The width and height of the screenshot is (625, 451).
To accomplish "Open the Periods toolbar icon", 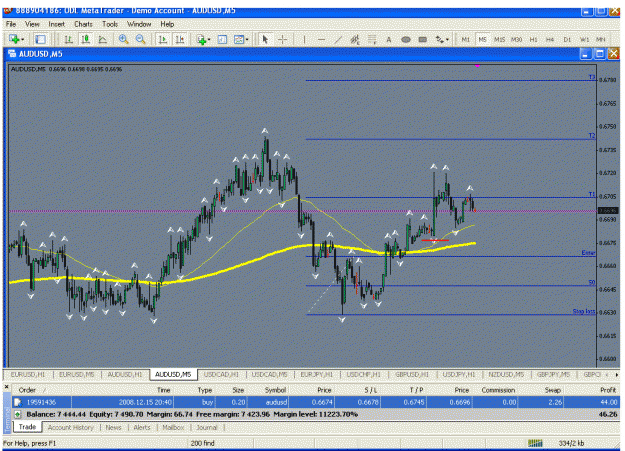I will [222, 39].
